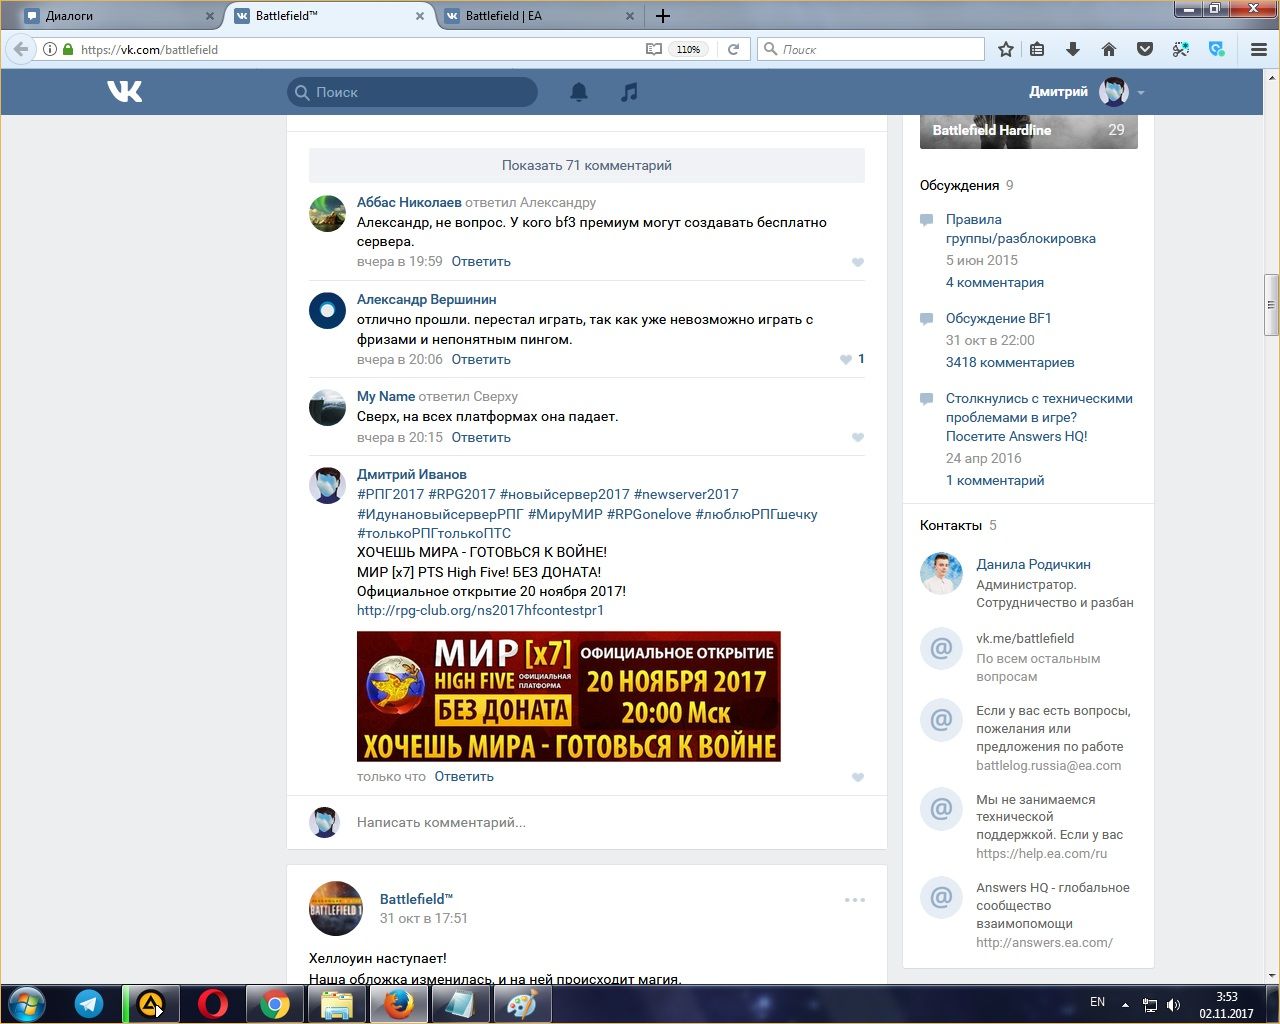1280x1024 pixels.
Task: Like Аббас Николаев's comment
Action: pos(857,262)
